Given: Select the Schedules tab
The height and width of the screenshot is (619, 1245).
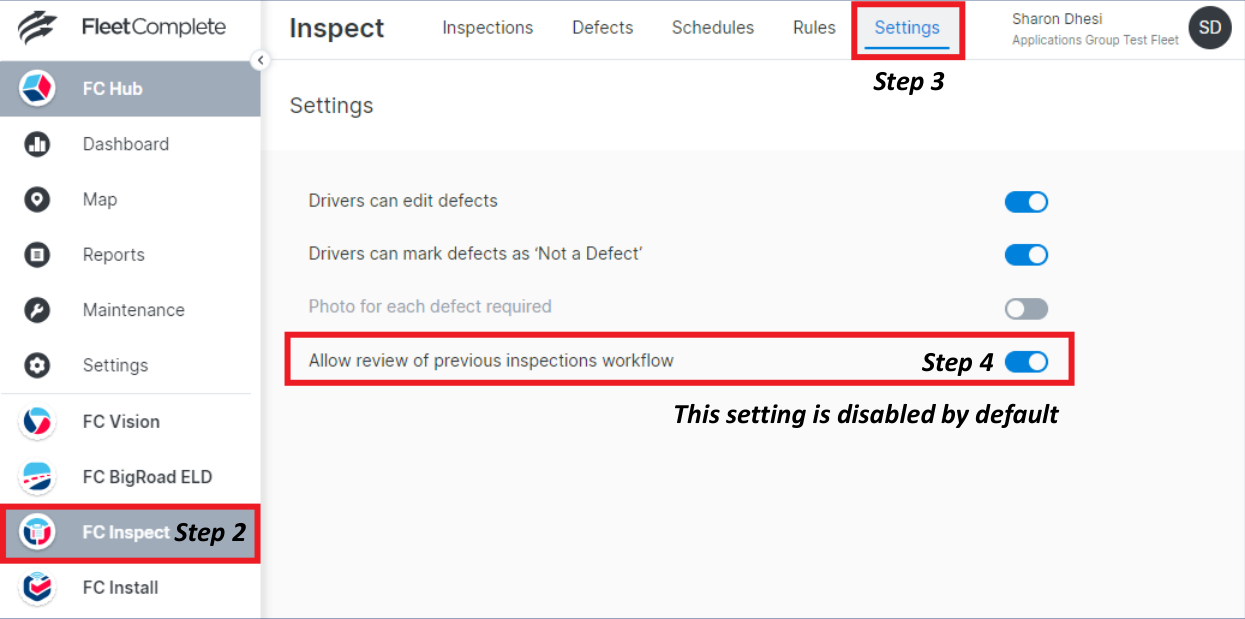Looking at the screenshot, I should click(x=712, y=28).
